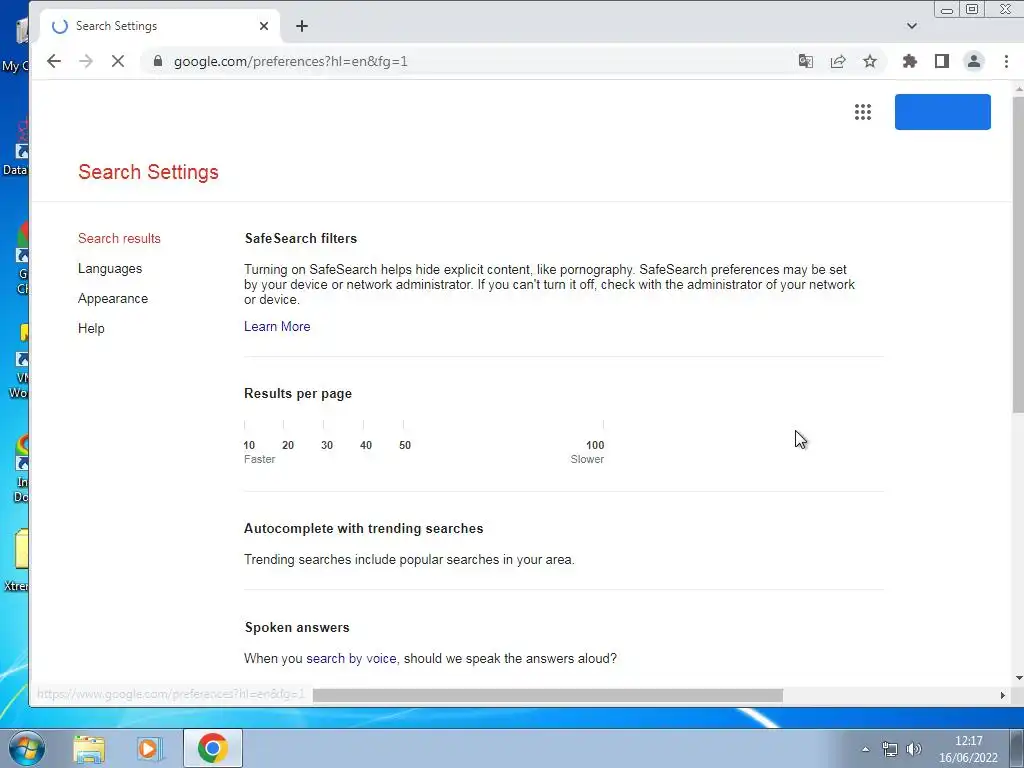Toggle the browser side panel icon
The image size is (1024, 768).
pos(942,61)
